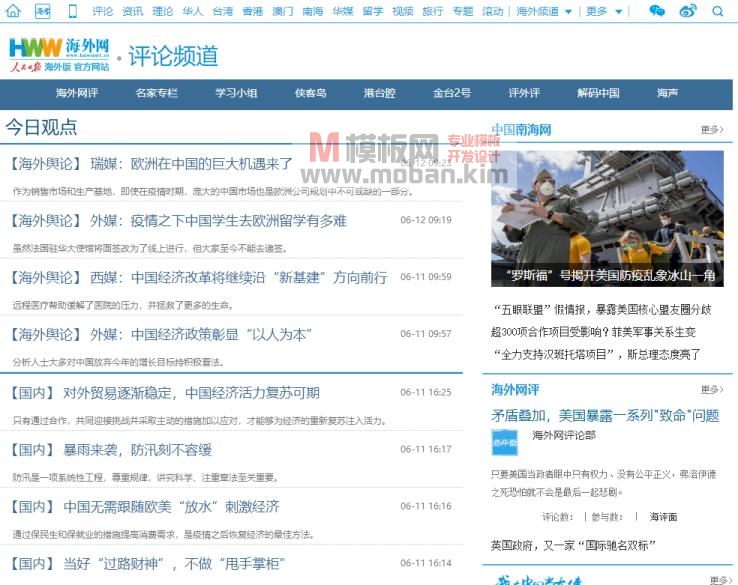Select the 名家专栏 navigation tab
Image resolution: width=738 pixels, height=585 pixels.
[157, 93]
